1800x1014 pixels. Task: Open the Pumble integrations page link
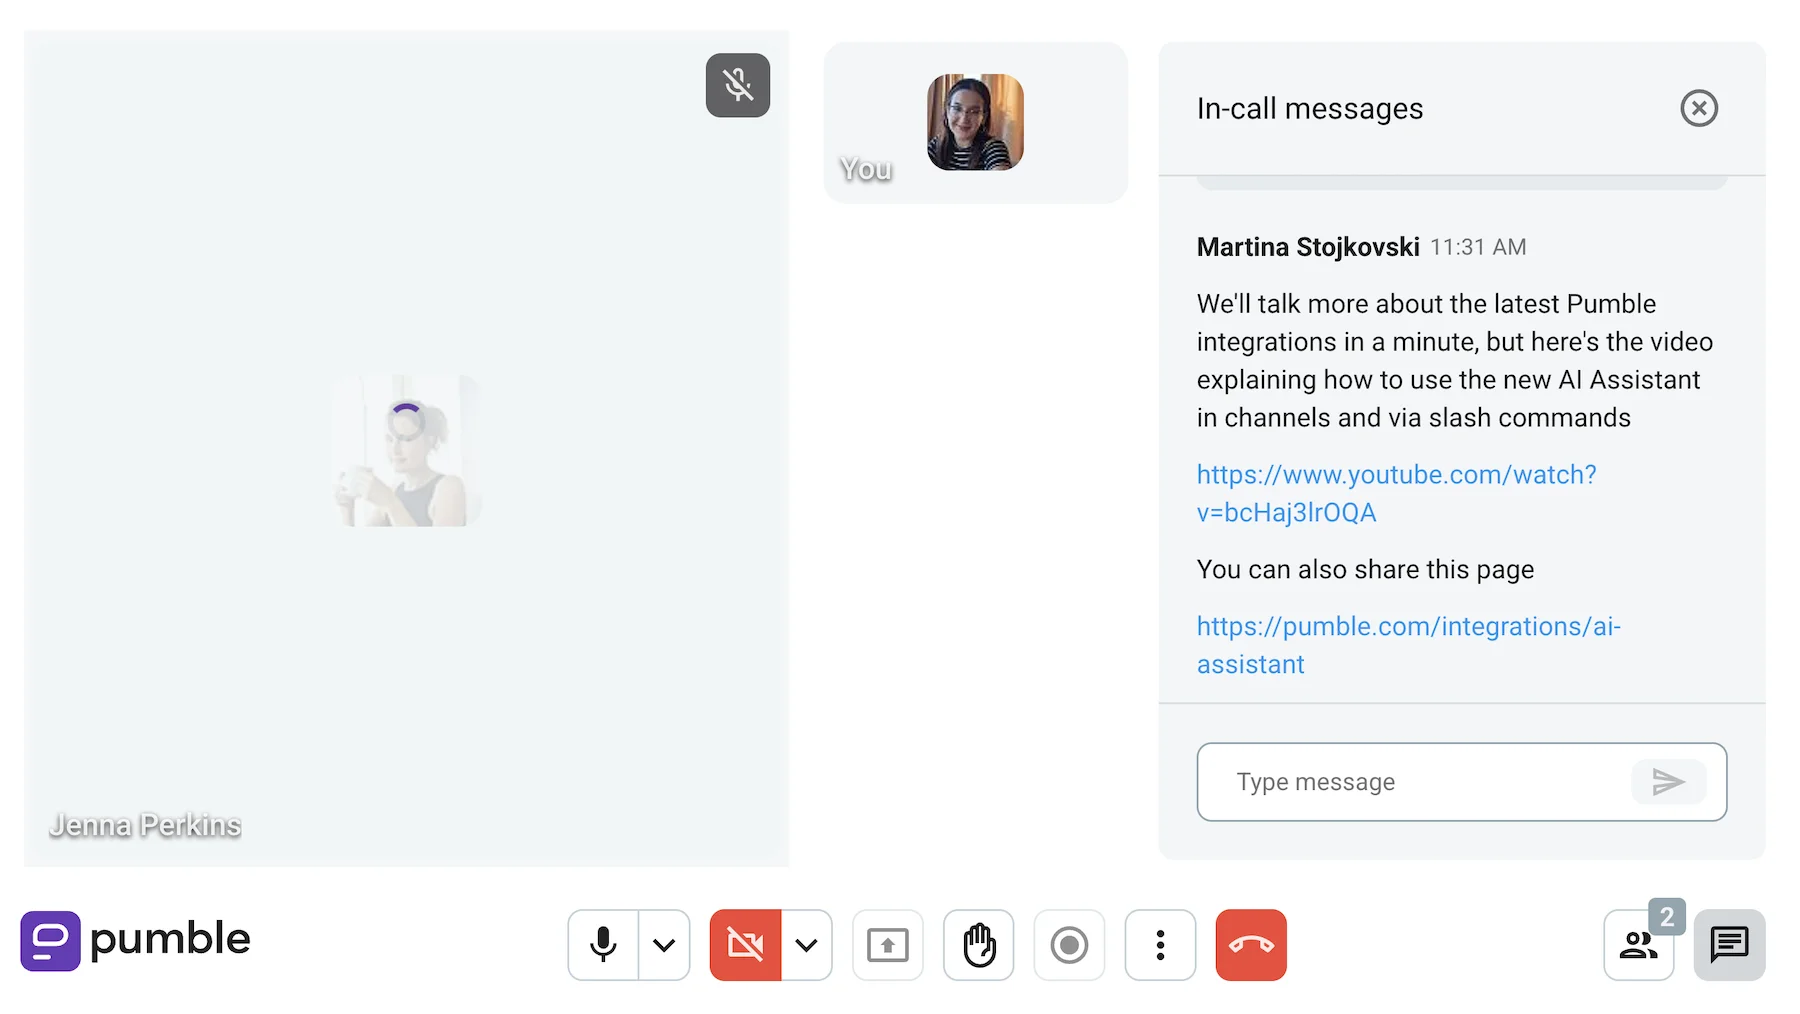click(x=1408, y=644)
